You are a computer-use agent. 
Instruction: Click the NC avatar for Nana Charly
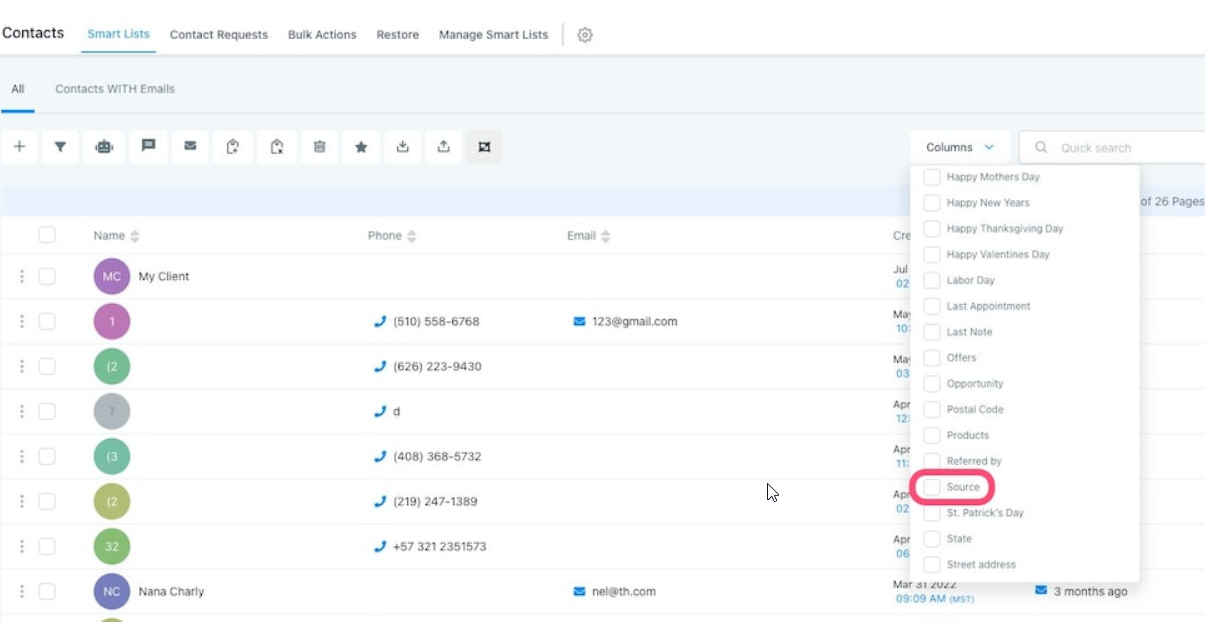coord(112,591)
